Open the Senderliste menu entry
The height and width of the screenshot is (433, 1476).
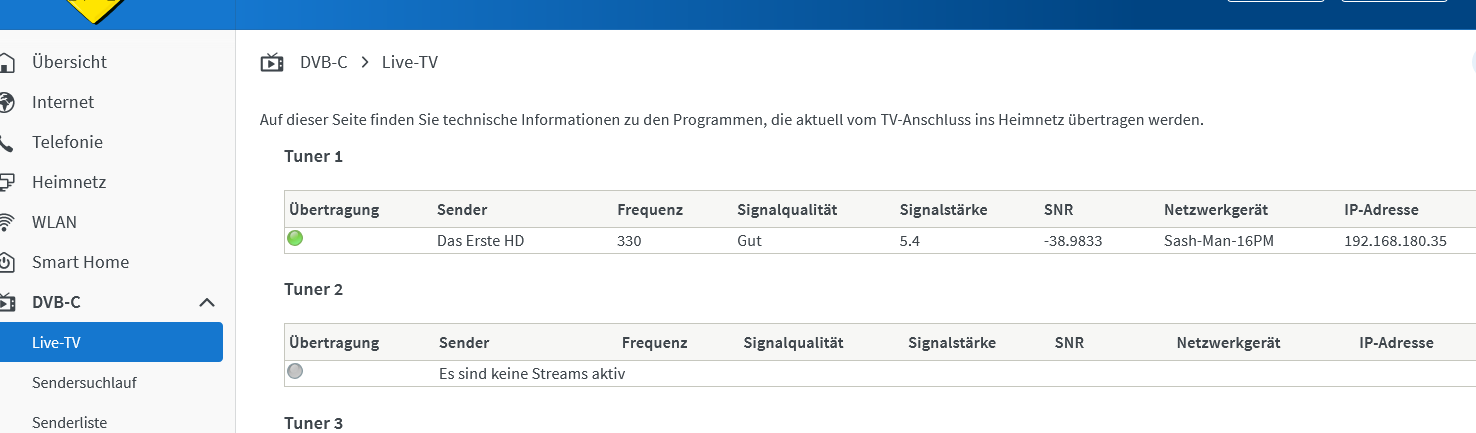click(x=69, y=422)
